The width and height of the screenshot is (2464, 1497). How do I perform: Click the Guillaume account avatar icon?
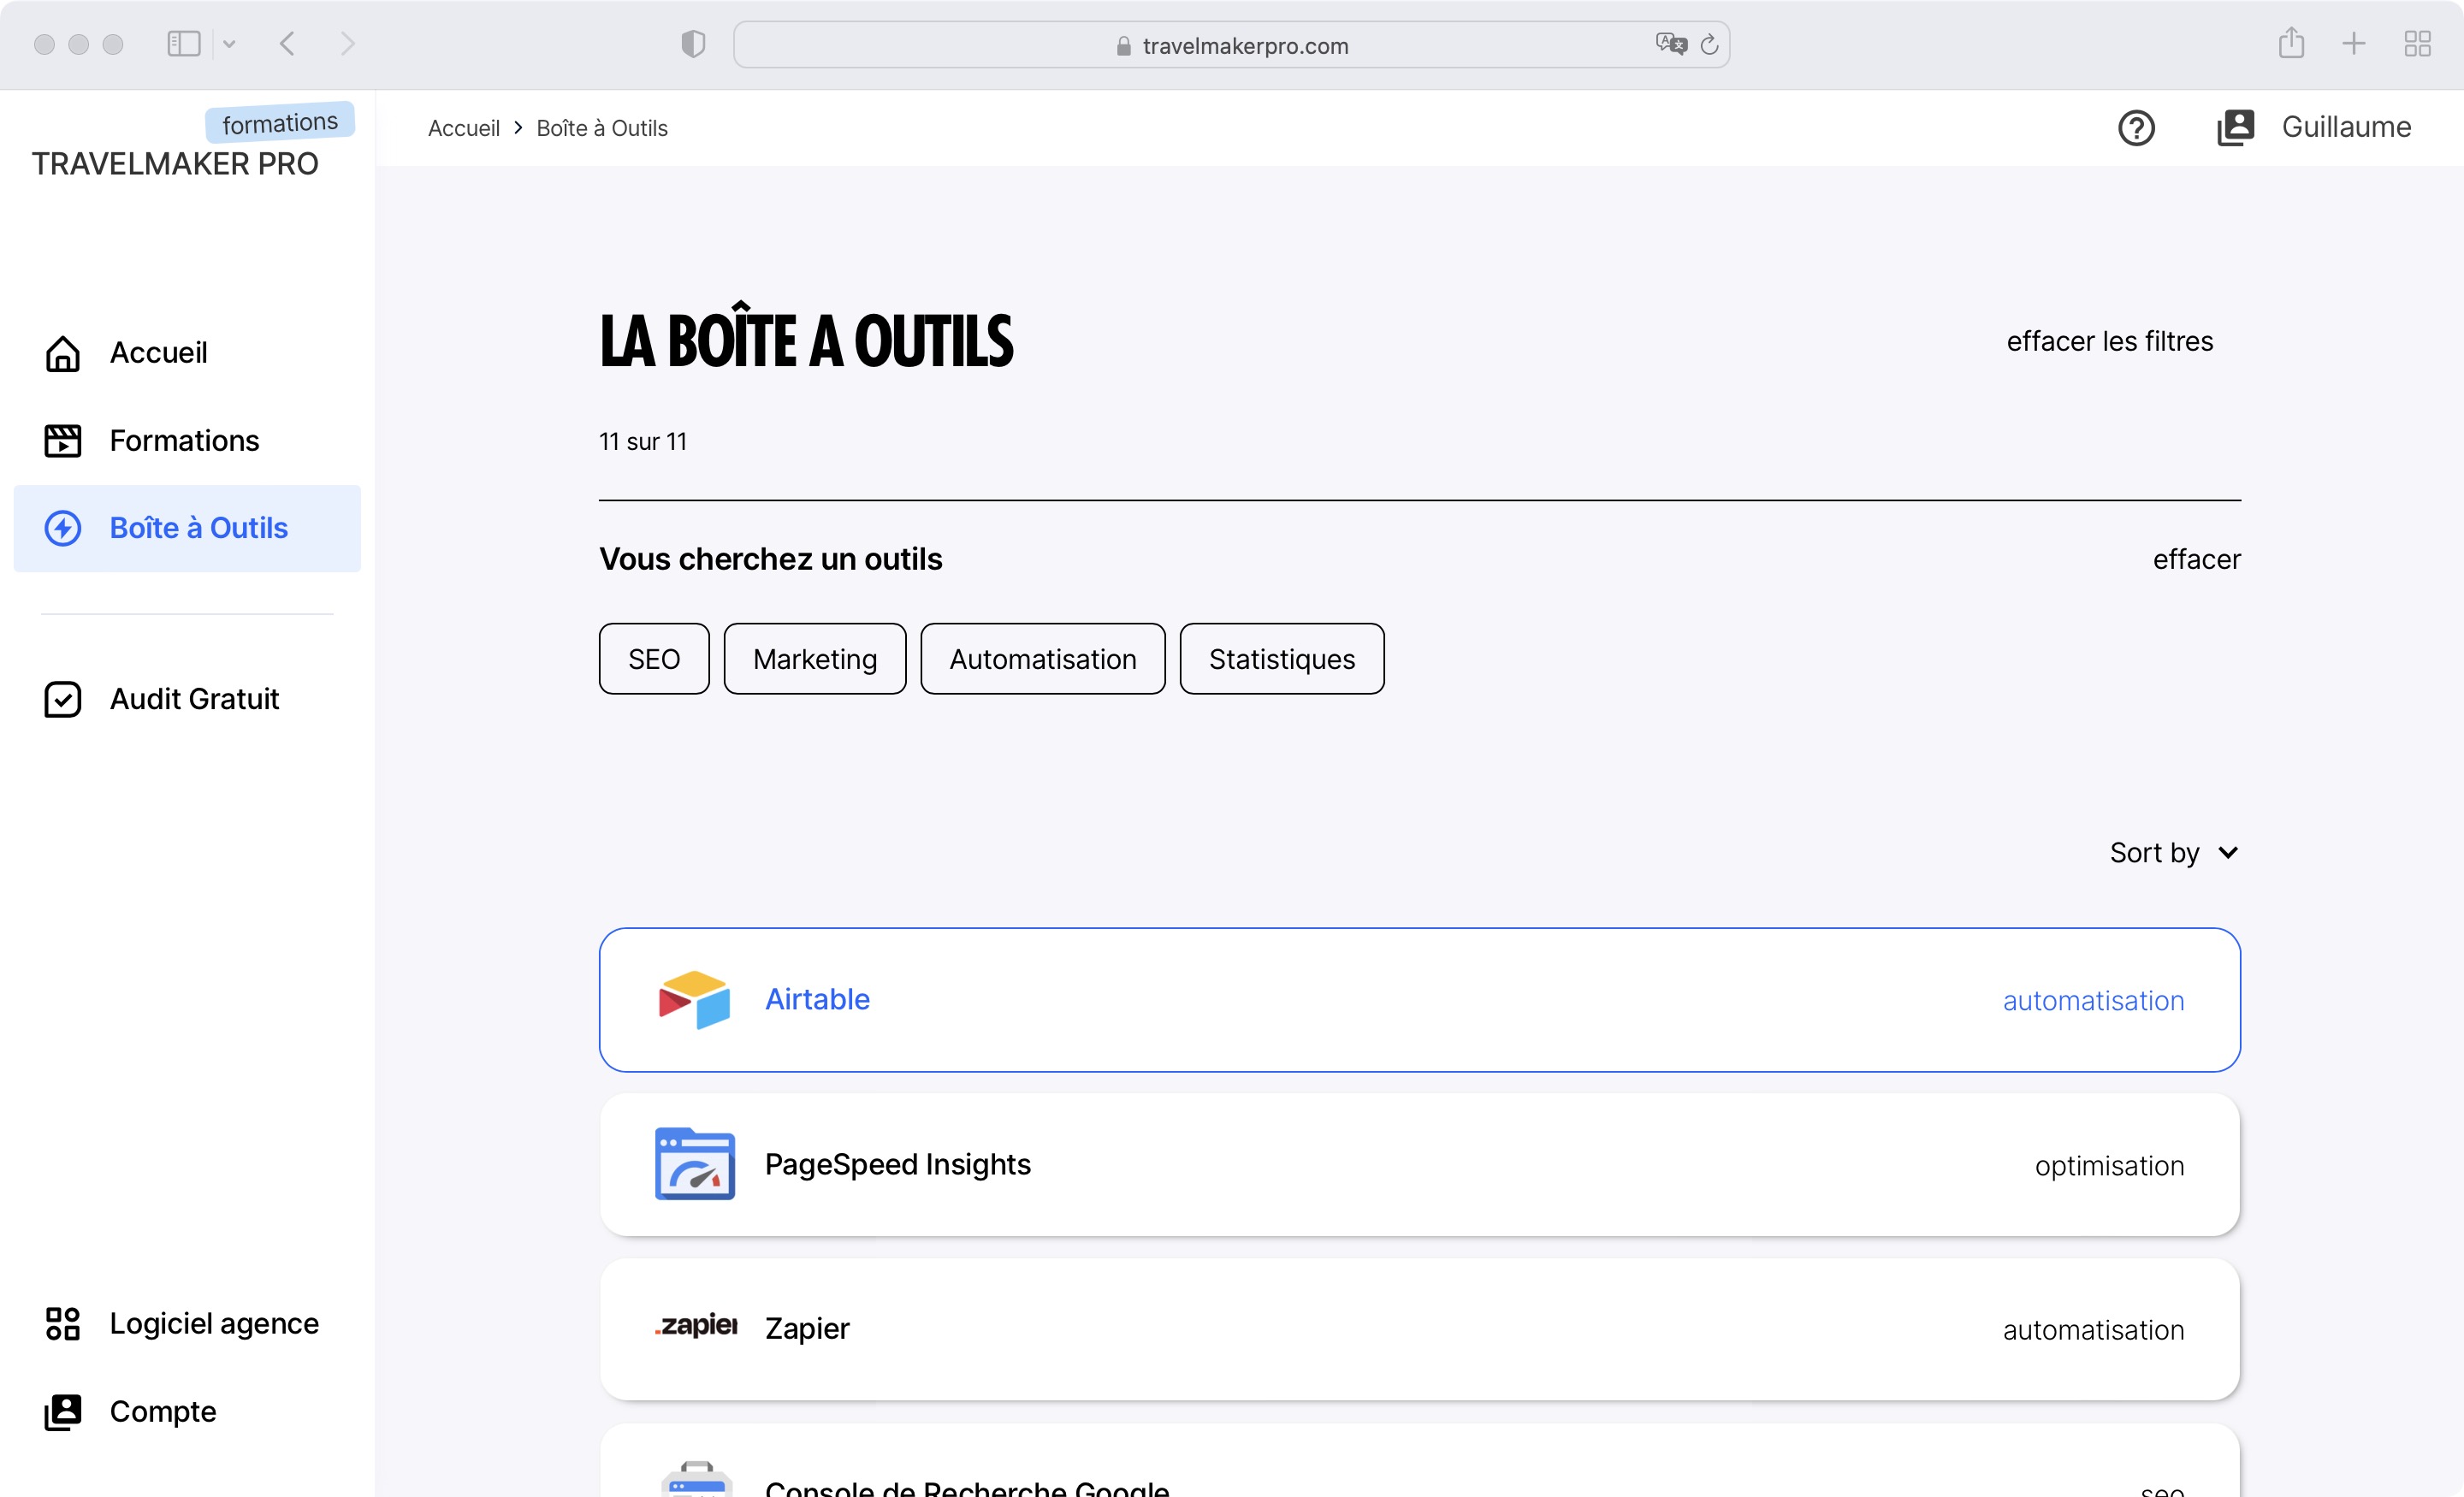click(x=2235, y=128)
